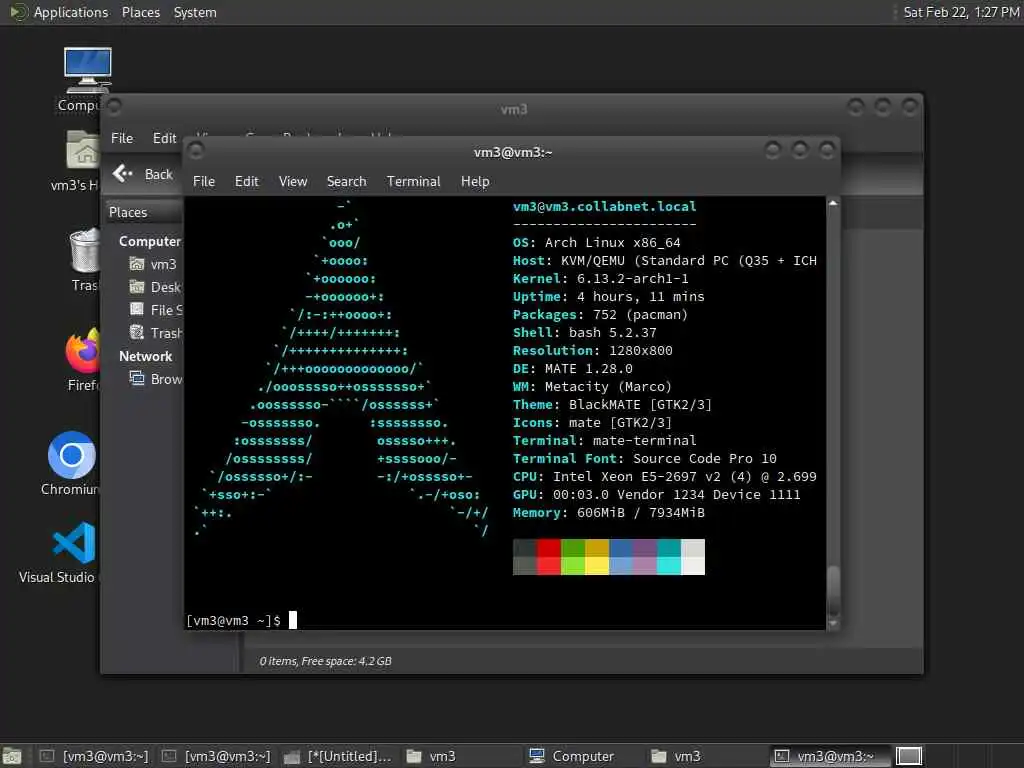Open the Places menu on top panel
1024x768 pixels.
click(x=140, y=12)
